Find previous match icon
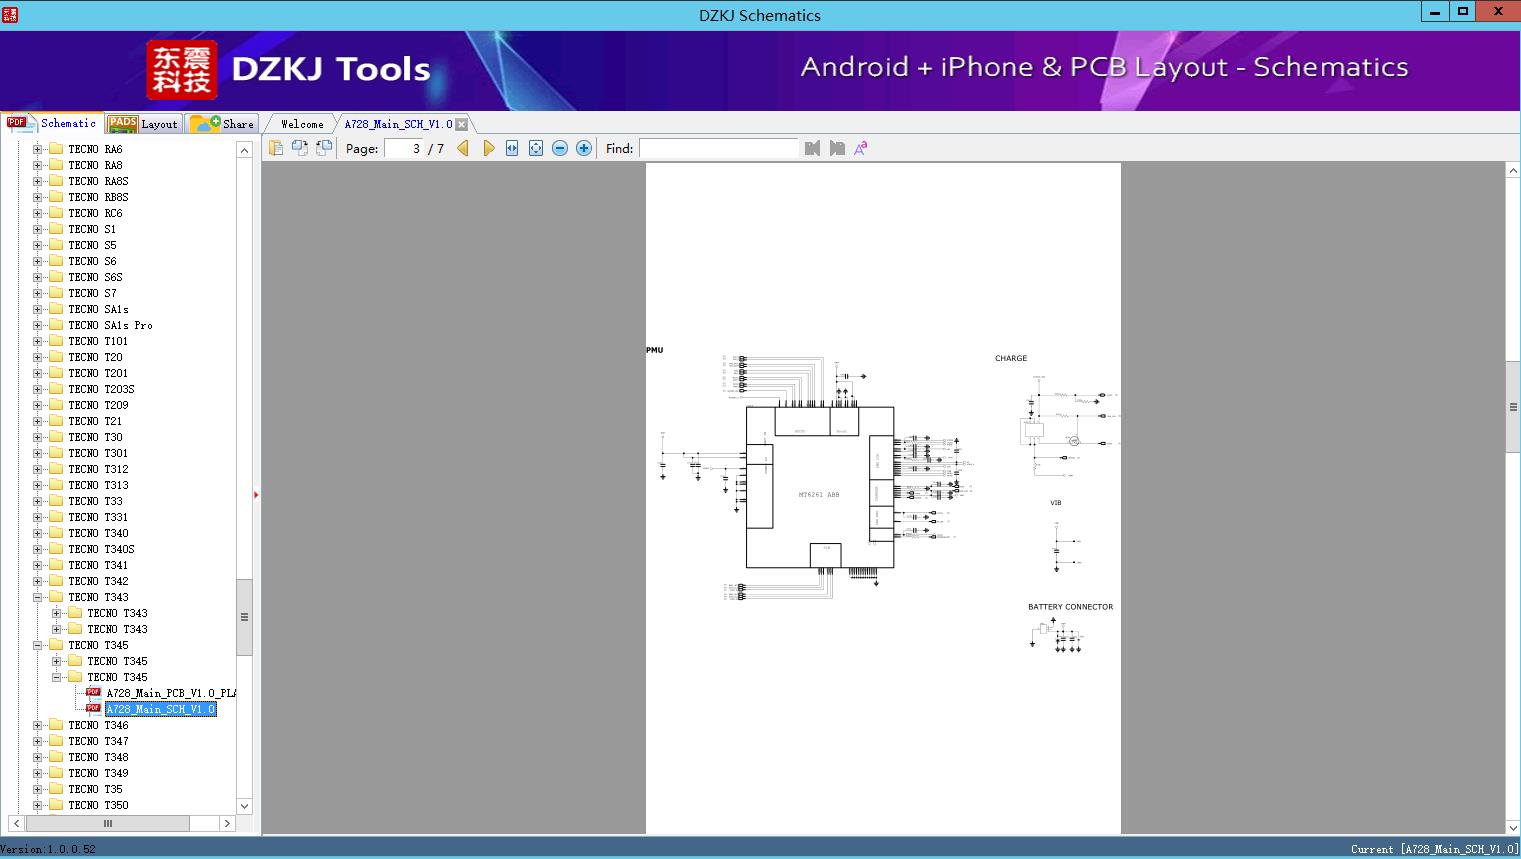Screen dimensions: 1521x859 (812, 148)
